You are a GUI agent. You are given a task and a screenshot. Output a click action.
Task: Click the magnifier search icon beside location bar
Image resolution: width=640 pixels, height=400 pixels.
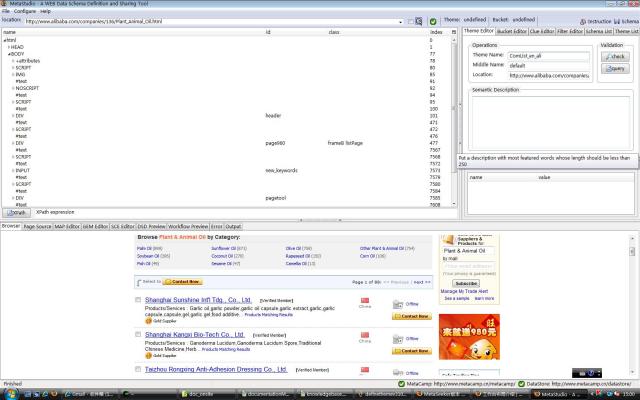tap(419, 21)
